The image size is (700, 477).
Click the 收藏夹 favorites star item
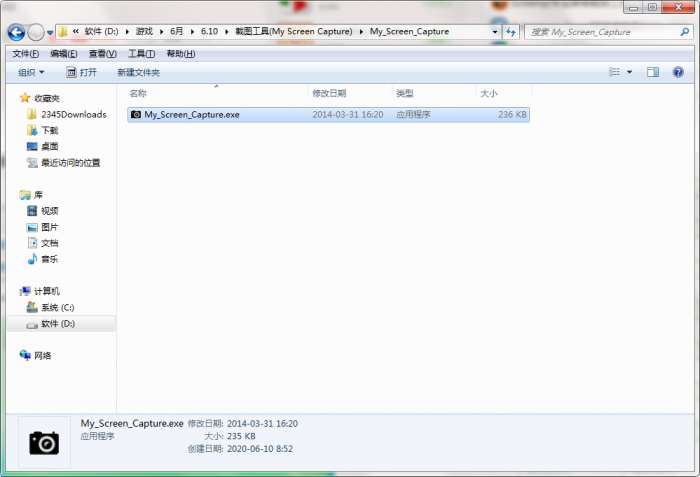(x=40, y=98)
